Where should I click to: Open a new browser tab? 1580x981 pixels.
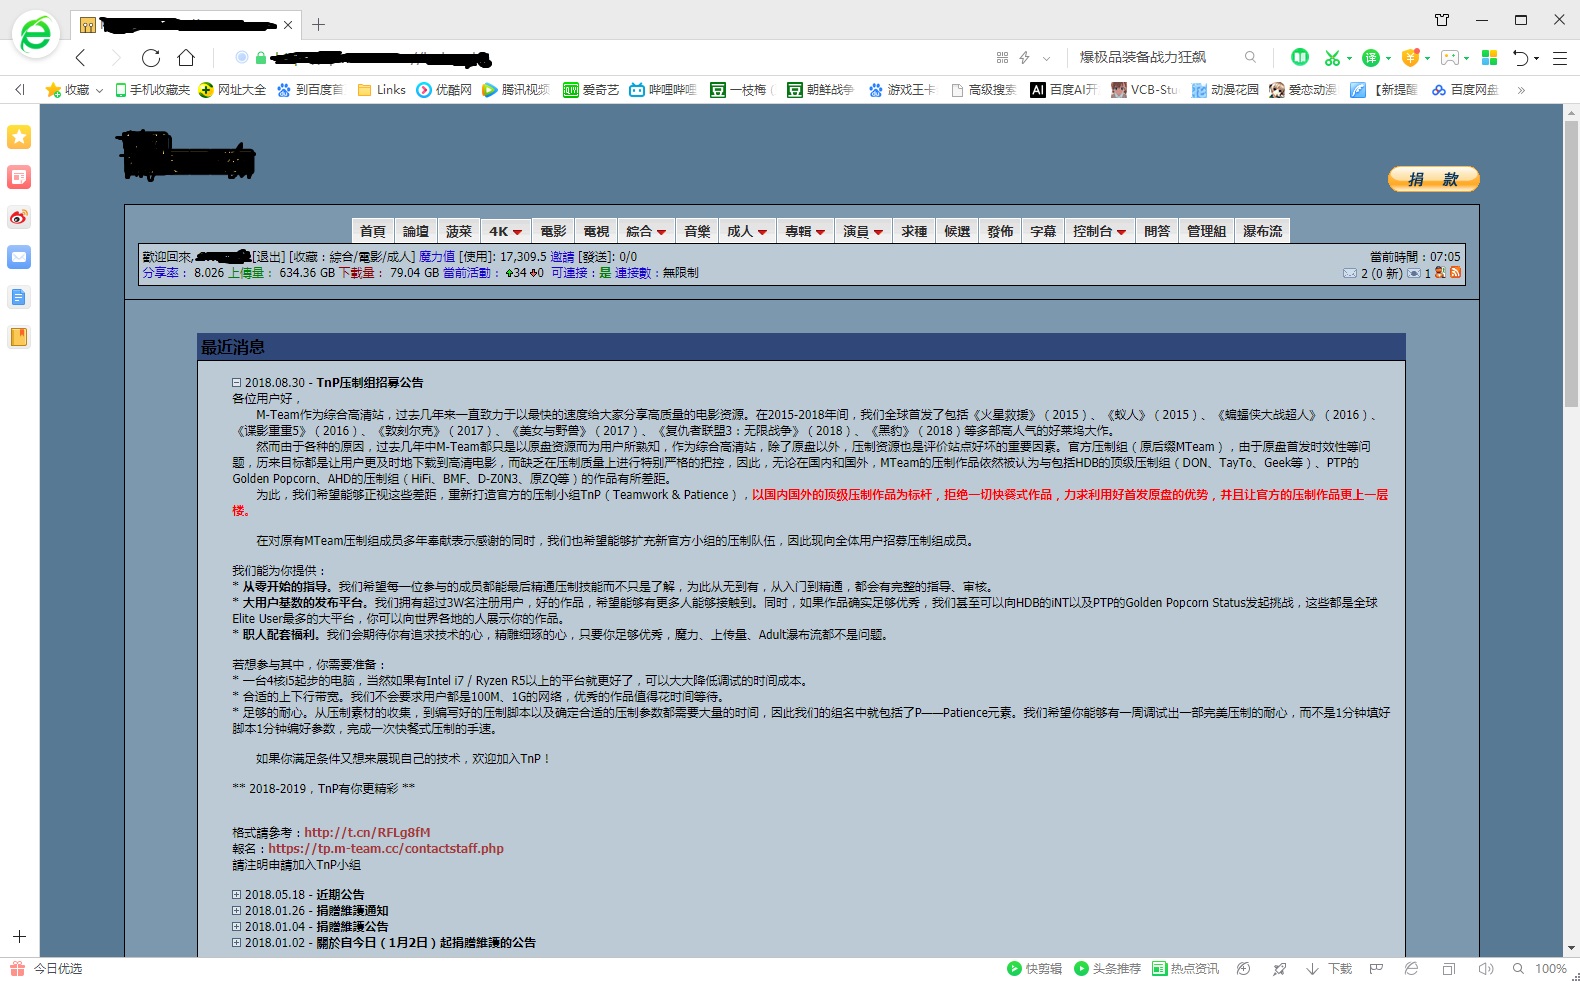tap(318, 24)
